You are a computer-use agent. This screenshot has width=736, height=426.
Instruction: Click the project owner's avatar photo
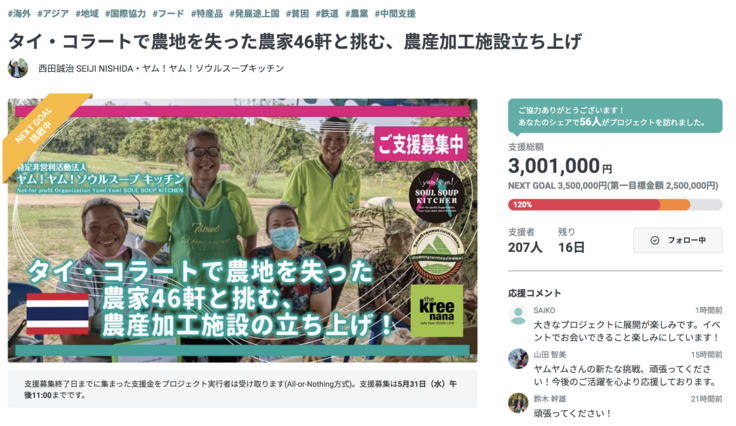(x=18, y=68)
